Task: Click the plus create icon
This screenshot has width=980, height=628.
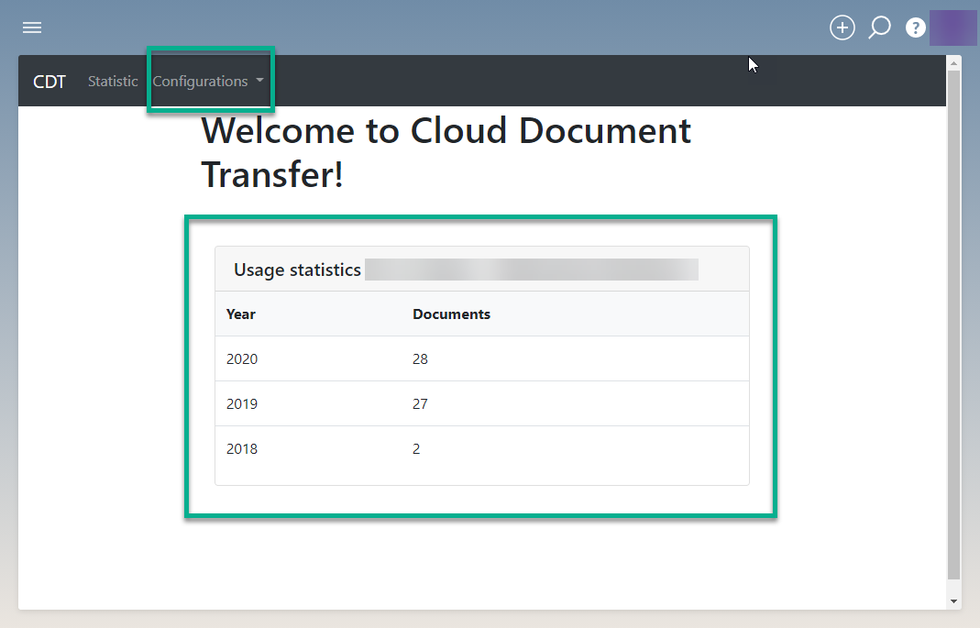Action: tap(842, 27)
